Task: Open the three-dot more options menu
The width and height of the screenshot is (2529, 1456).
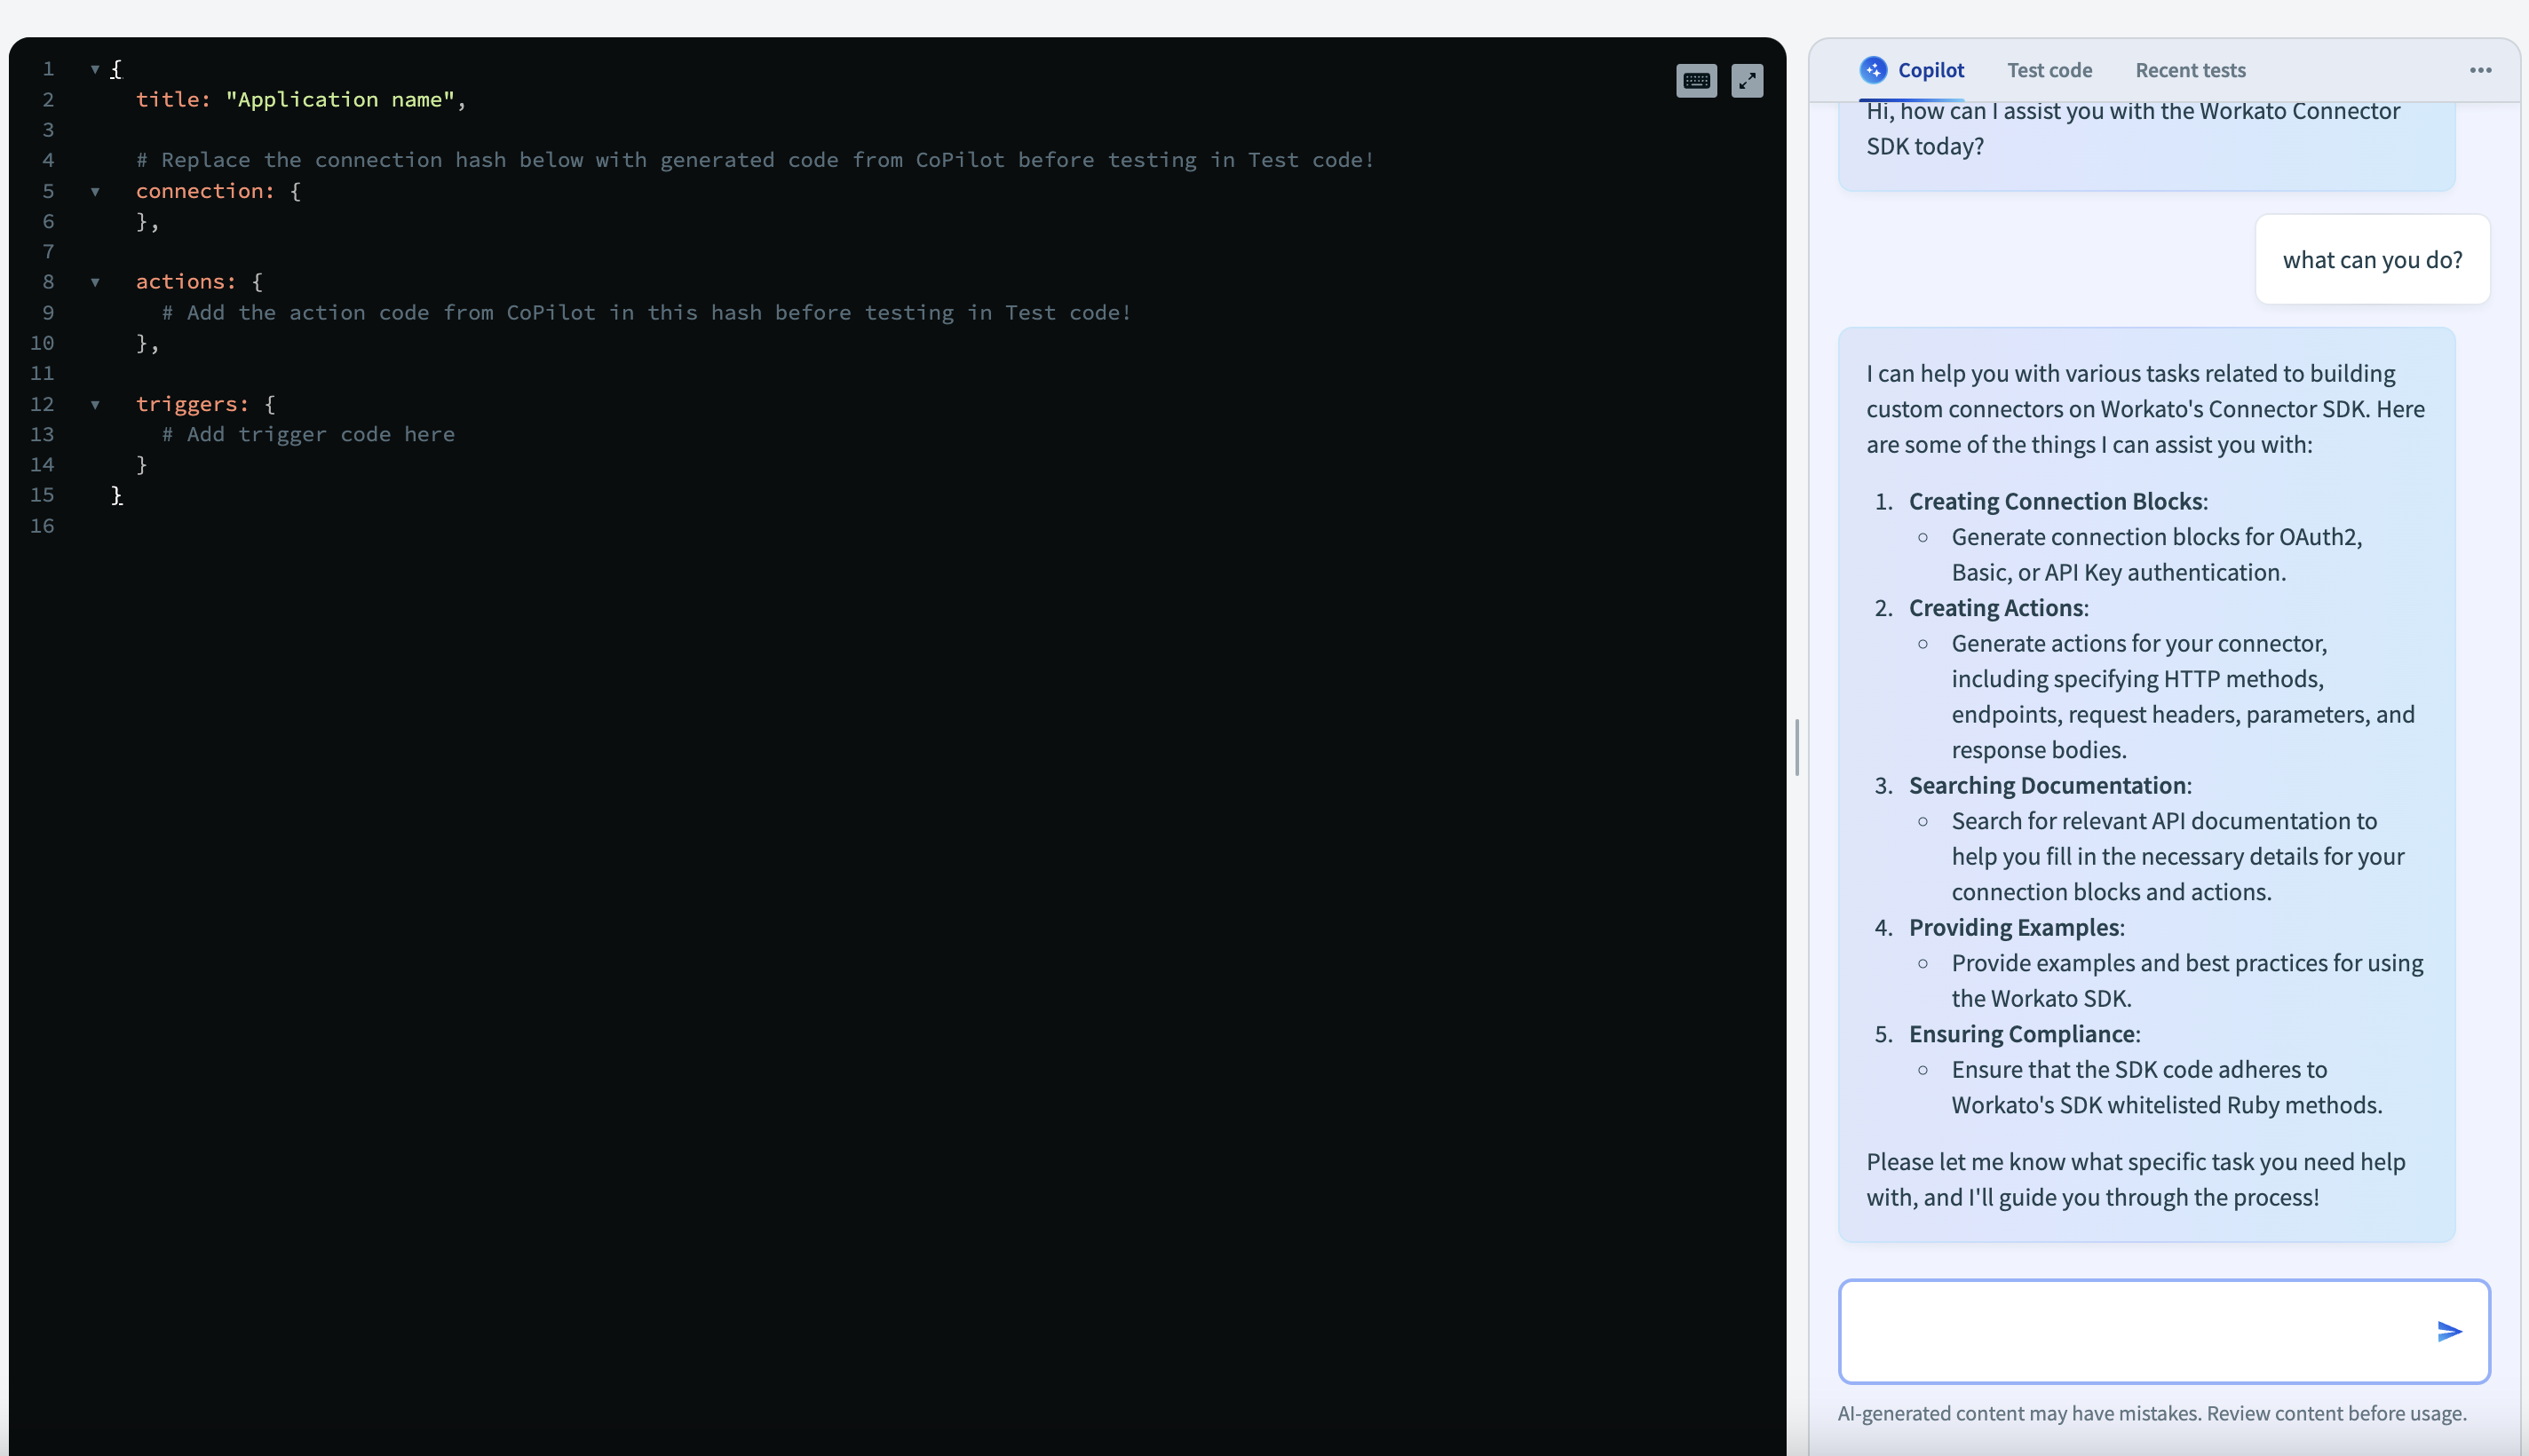Action: pyautogui.click(x=2480, y=70)
